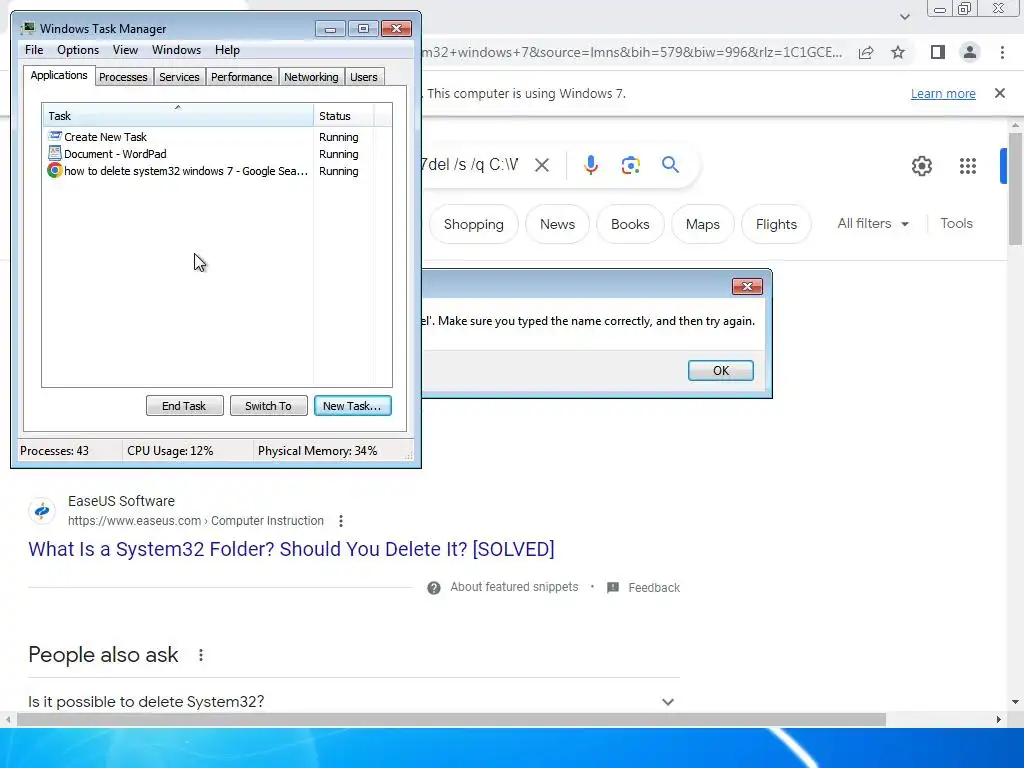Click the blue search magnifier icon
The image size is (1024, 768).
(x=670, y=165)
